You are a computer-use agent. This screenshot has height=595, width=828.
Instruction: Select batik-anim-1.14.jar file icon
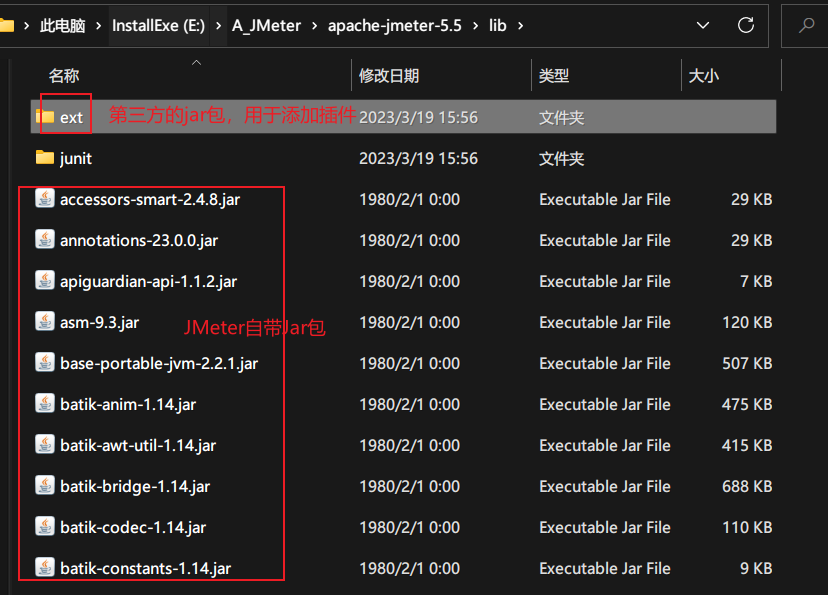[45, 403]
